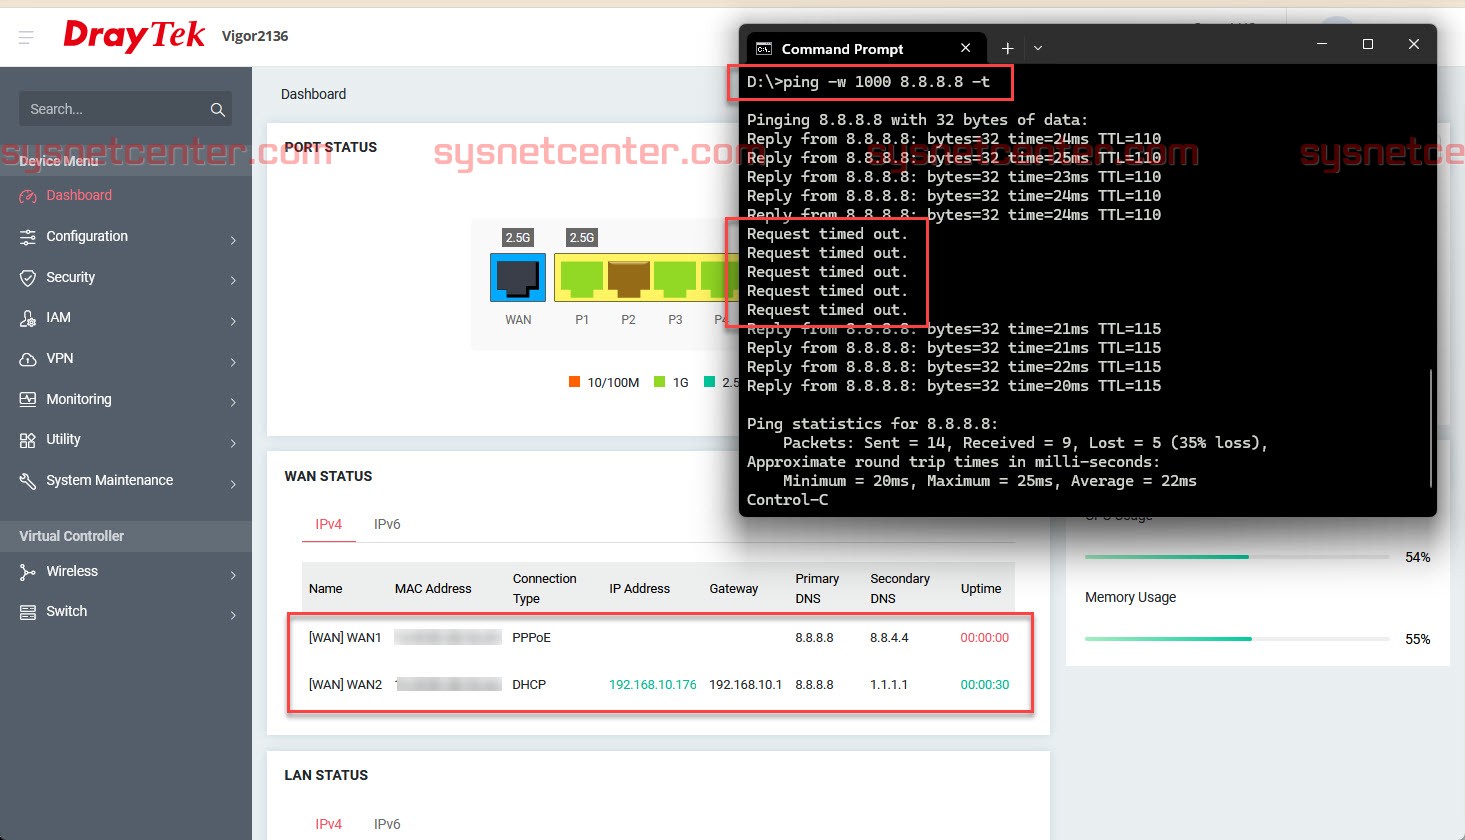
Task: Click the Switch device icon
Action: click(28, 612)
